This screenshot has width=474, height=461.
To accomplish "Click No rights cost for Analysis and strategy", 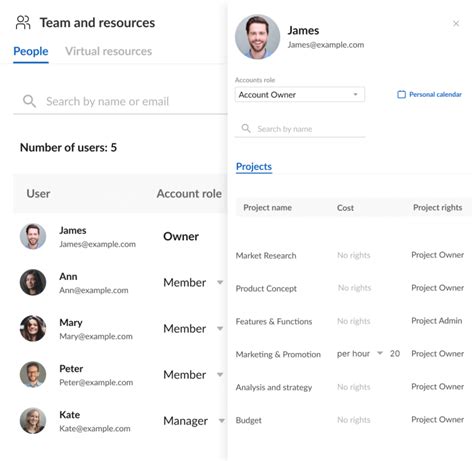I will [x=354, y=387].
